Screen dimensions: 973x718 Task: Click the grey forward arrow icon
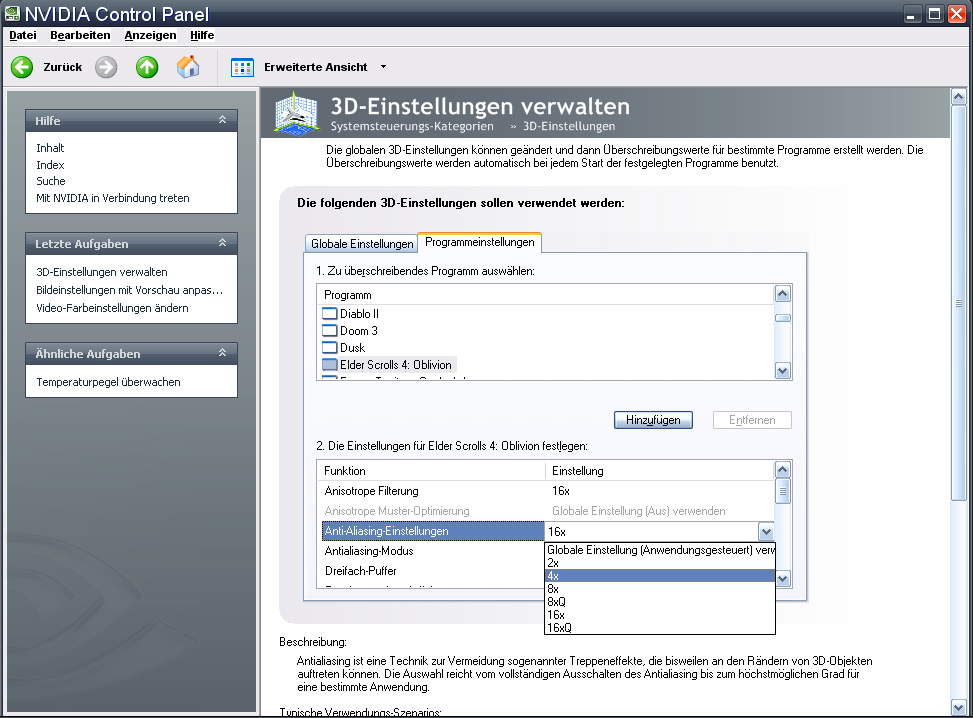(x=106, y=67)
